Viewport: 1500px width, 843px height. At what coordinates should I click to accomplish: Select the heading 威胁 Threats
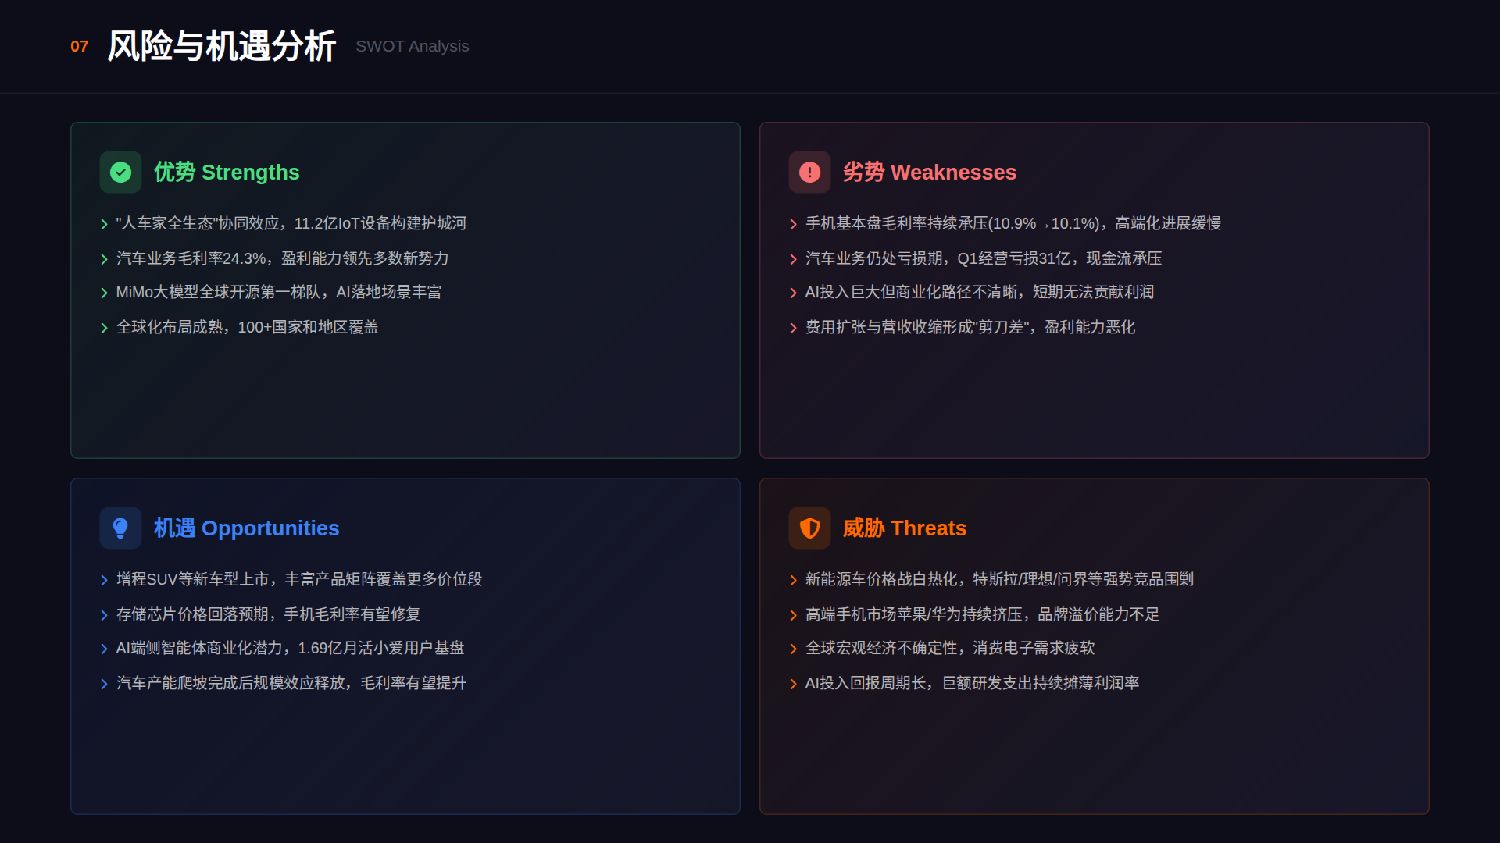click(x=904, y=528)
